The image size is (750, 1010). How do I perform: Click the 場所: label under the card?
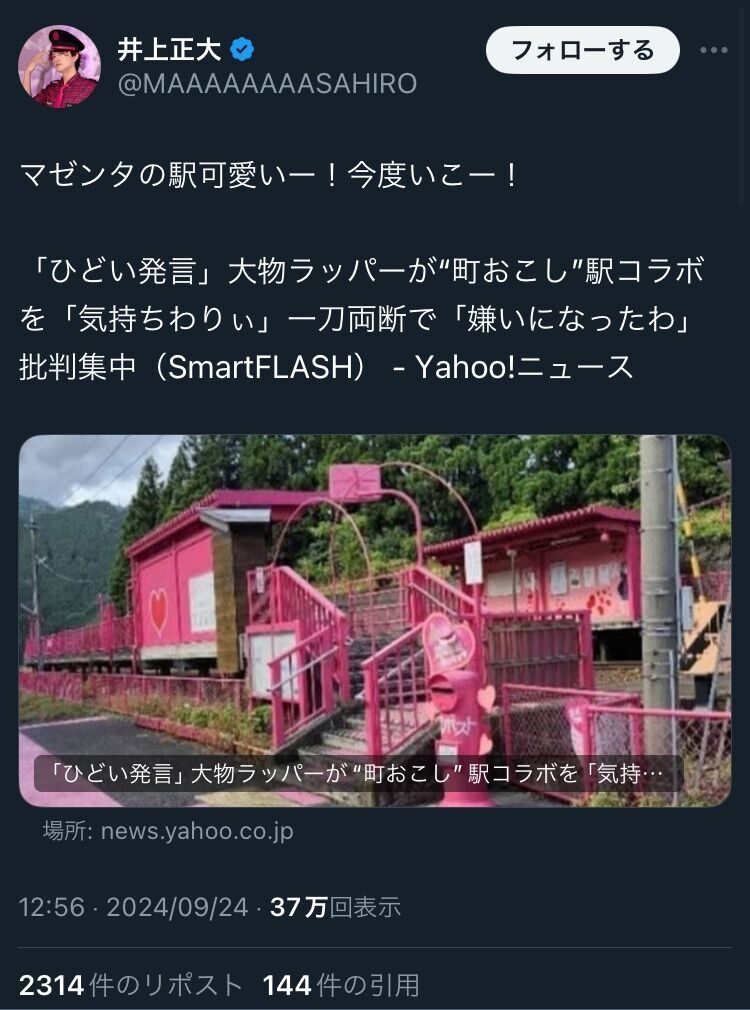(x=70, y=830)
